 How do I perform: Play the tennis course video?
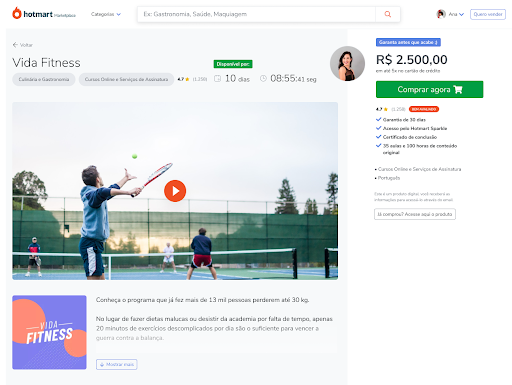175,191
